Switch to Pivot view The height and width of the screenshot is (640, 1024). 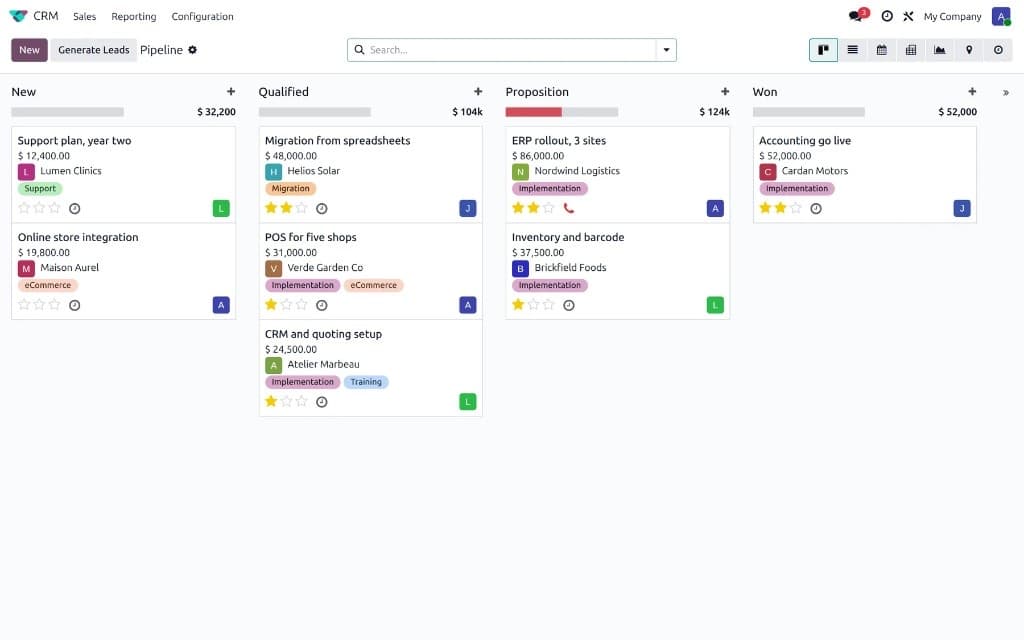910,50
